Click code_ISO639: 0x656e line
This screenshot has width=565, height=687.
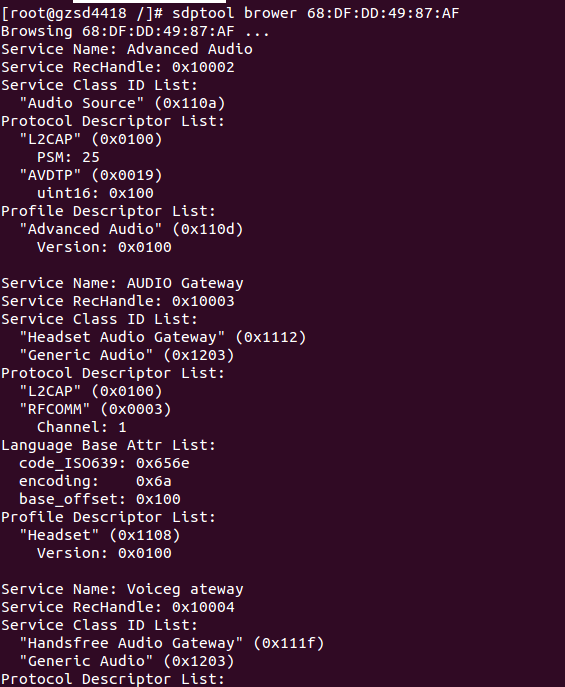click(104, 463)
